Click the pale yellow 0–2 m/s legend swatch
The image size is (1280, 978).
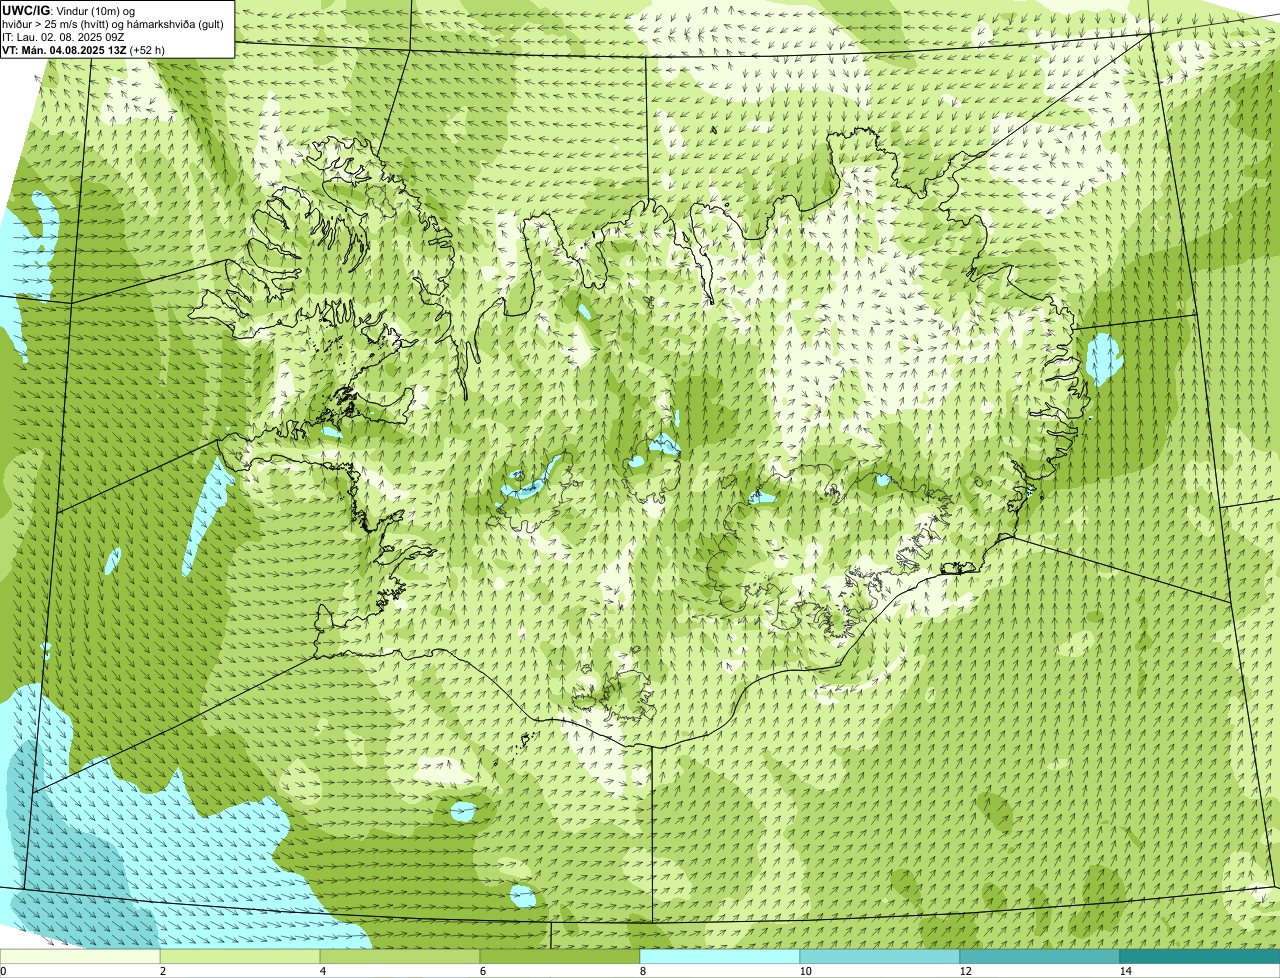80,956
